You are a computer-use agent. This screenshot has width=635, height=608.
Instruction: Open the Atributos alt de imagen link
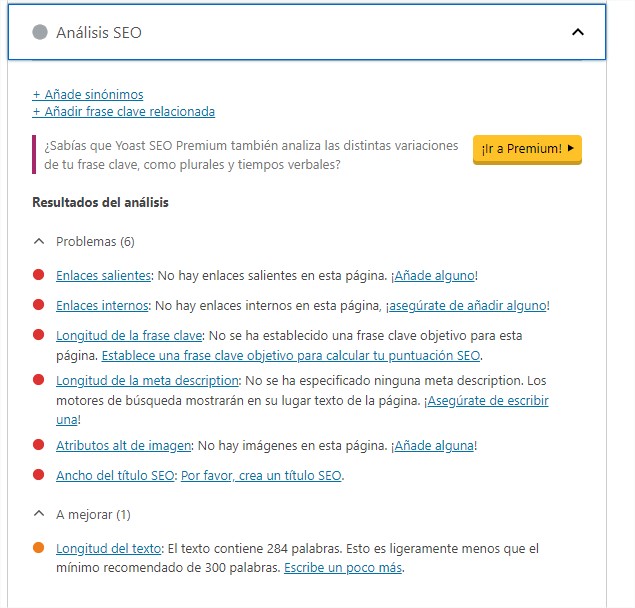(x=124, y=446)
